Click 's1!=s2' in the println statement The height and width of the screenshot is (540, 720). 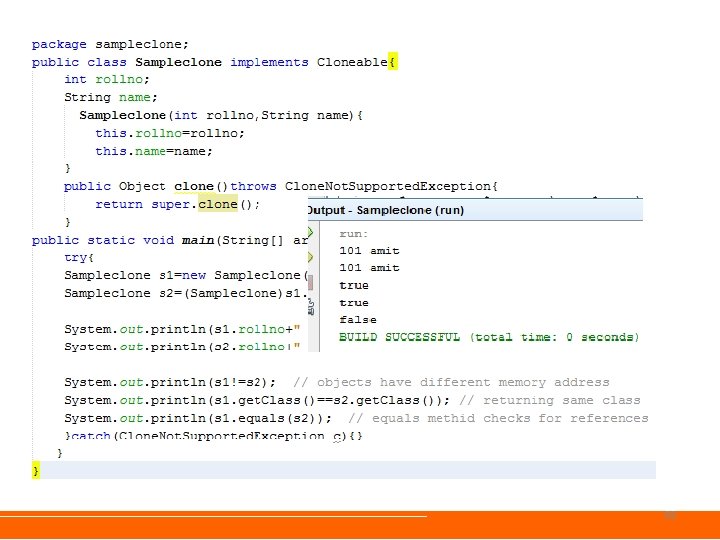pyautogui.click(x=237, y=382)
